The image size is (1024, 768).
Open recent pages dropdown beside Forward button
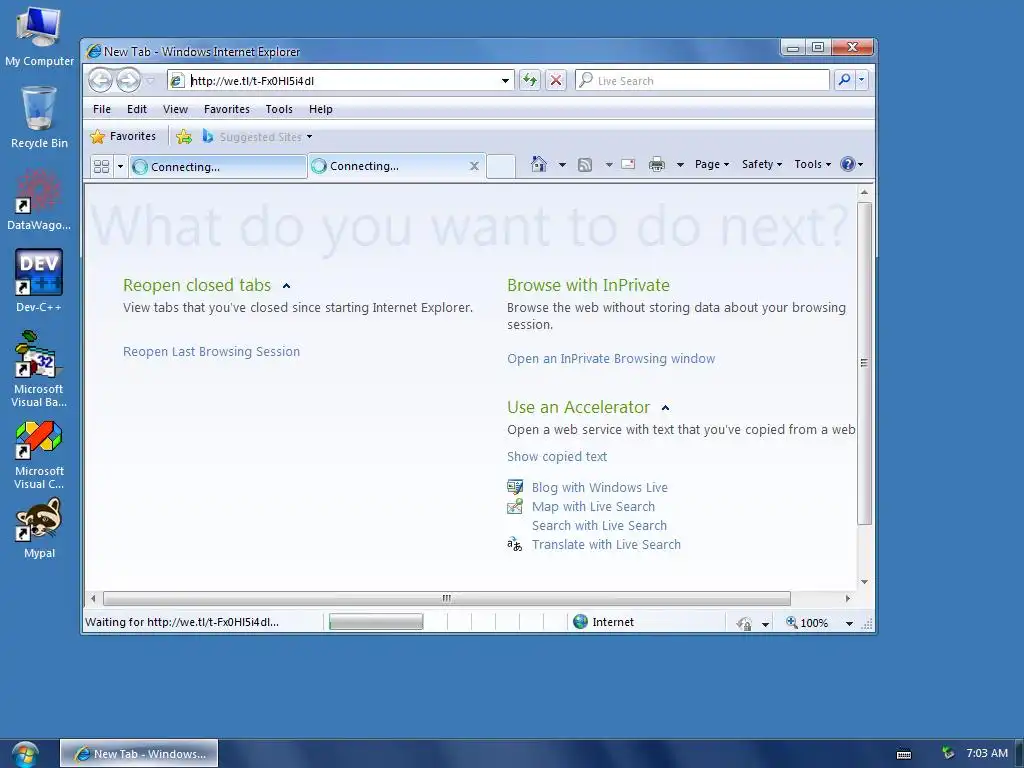pos(150,80)
